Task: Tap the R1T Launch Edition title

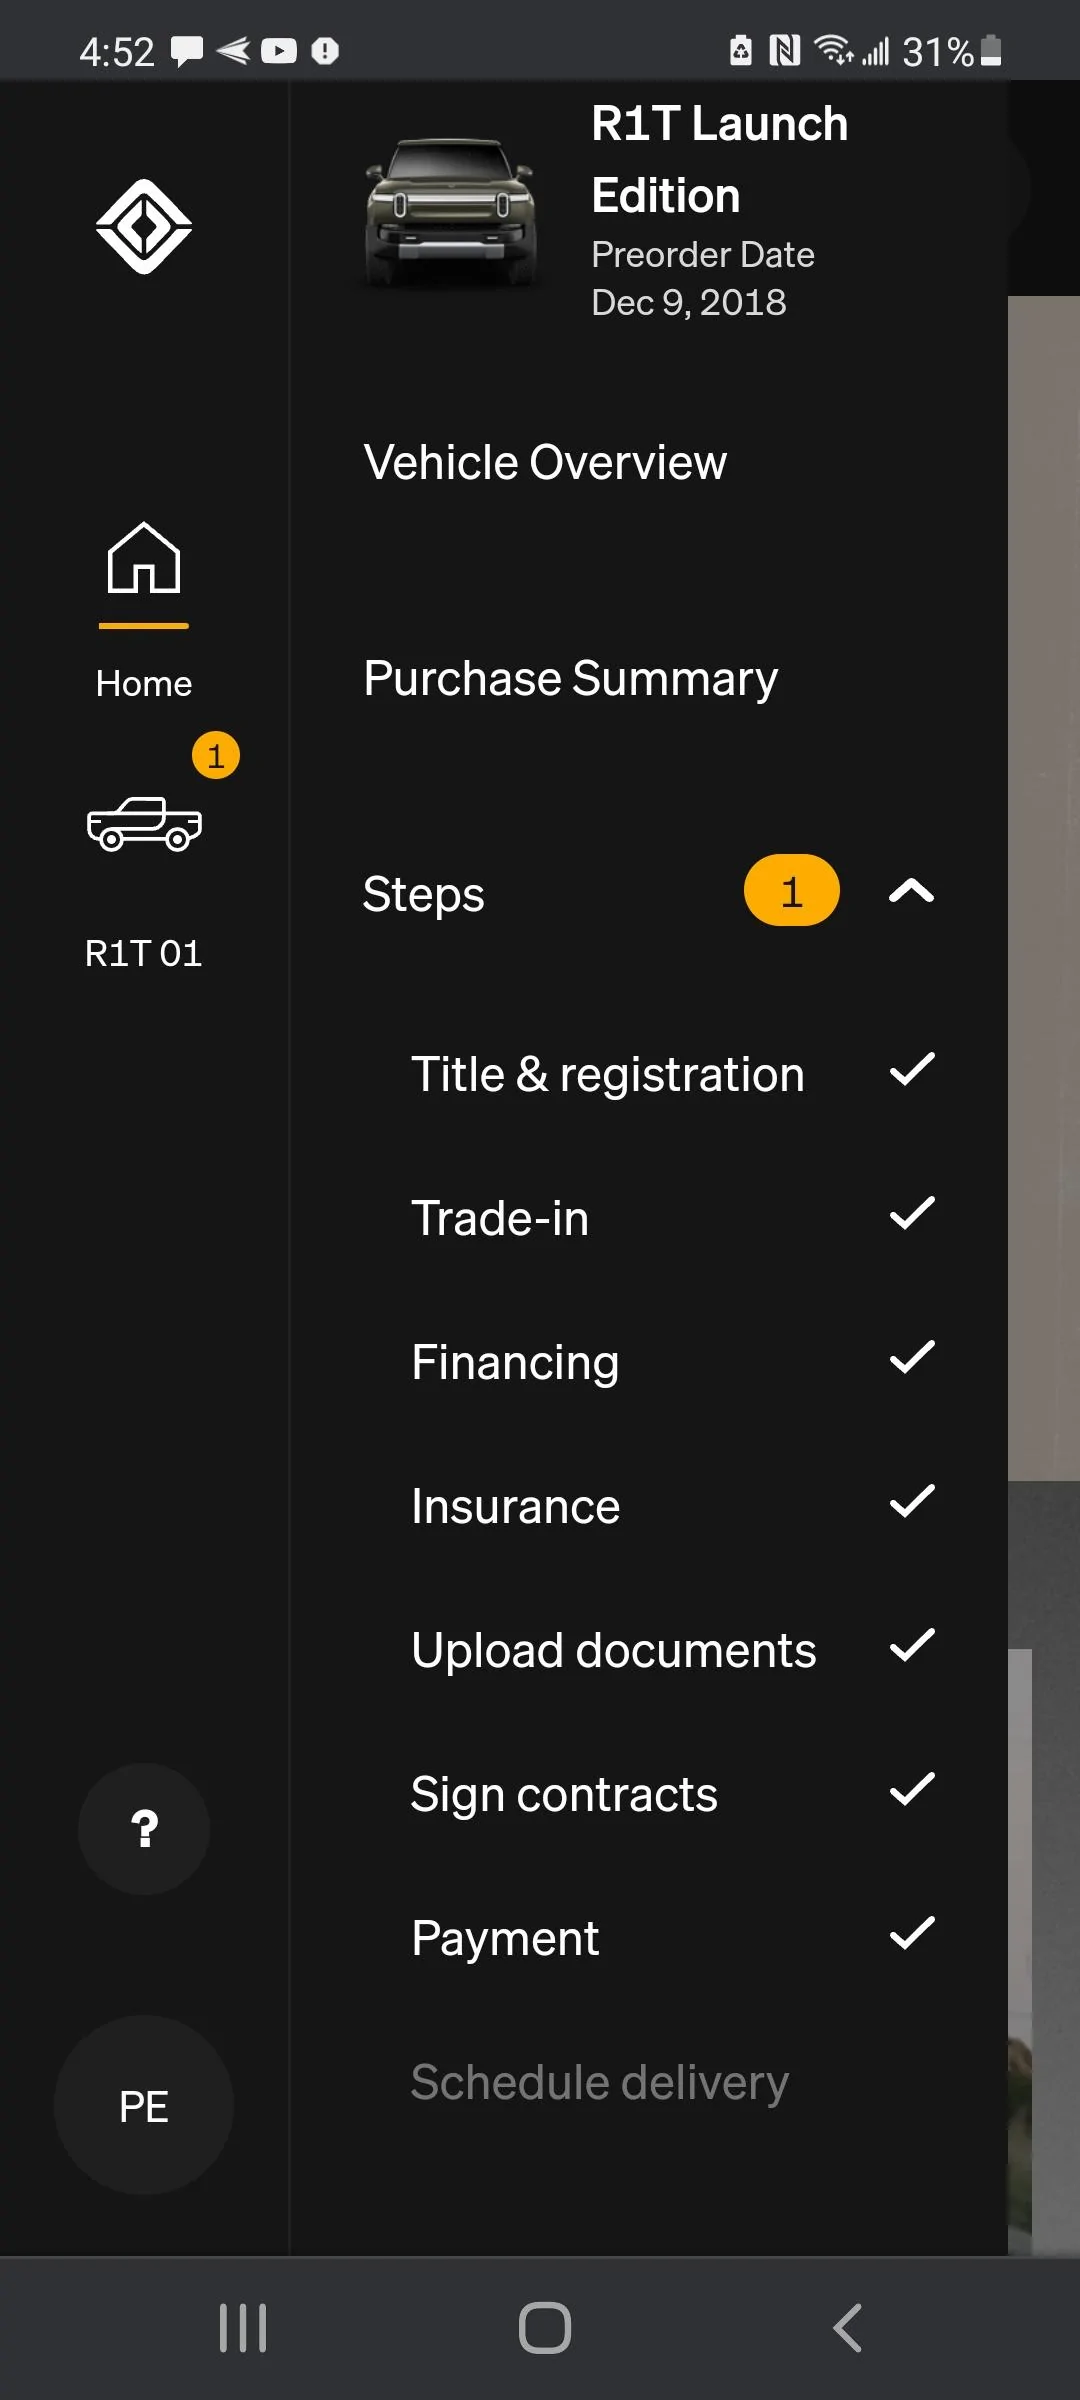Action: [x=719, y=160]
